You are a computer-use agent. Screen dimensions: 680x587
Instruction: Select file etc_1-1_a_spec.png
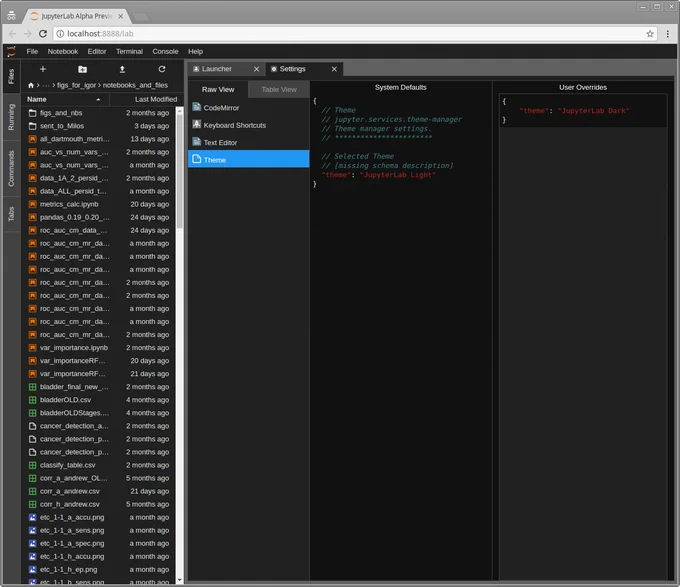99,543
